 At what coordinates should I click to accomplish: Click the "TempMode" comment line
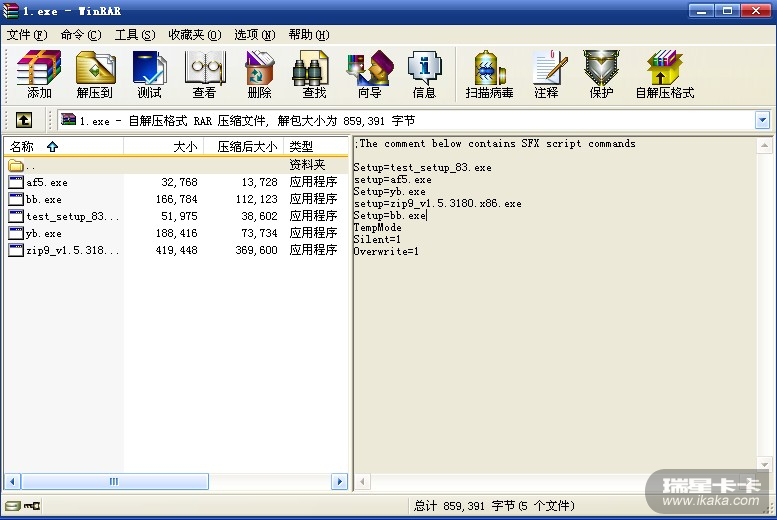coord(377,228)
